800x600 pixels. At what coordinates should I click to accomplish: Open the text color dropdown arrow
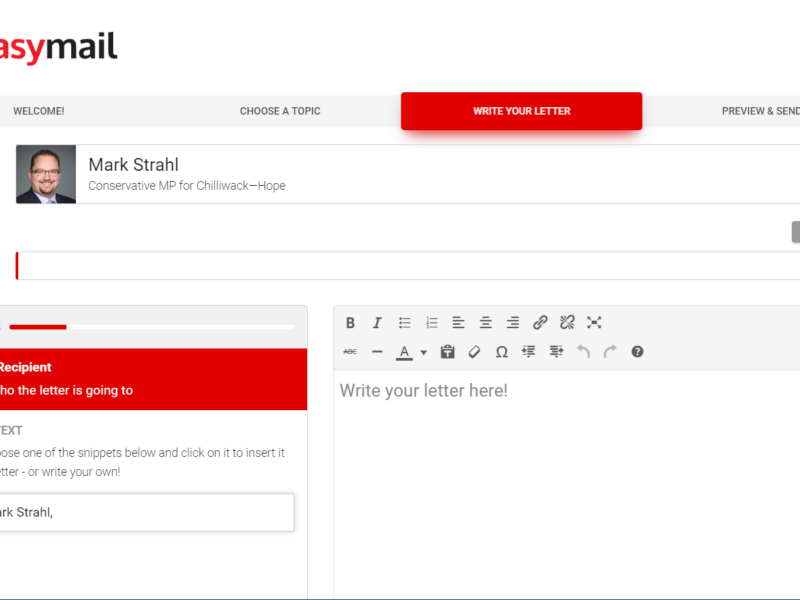tap(423, 352)
